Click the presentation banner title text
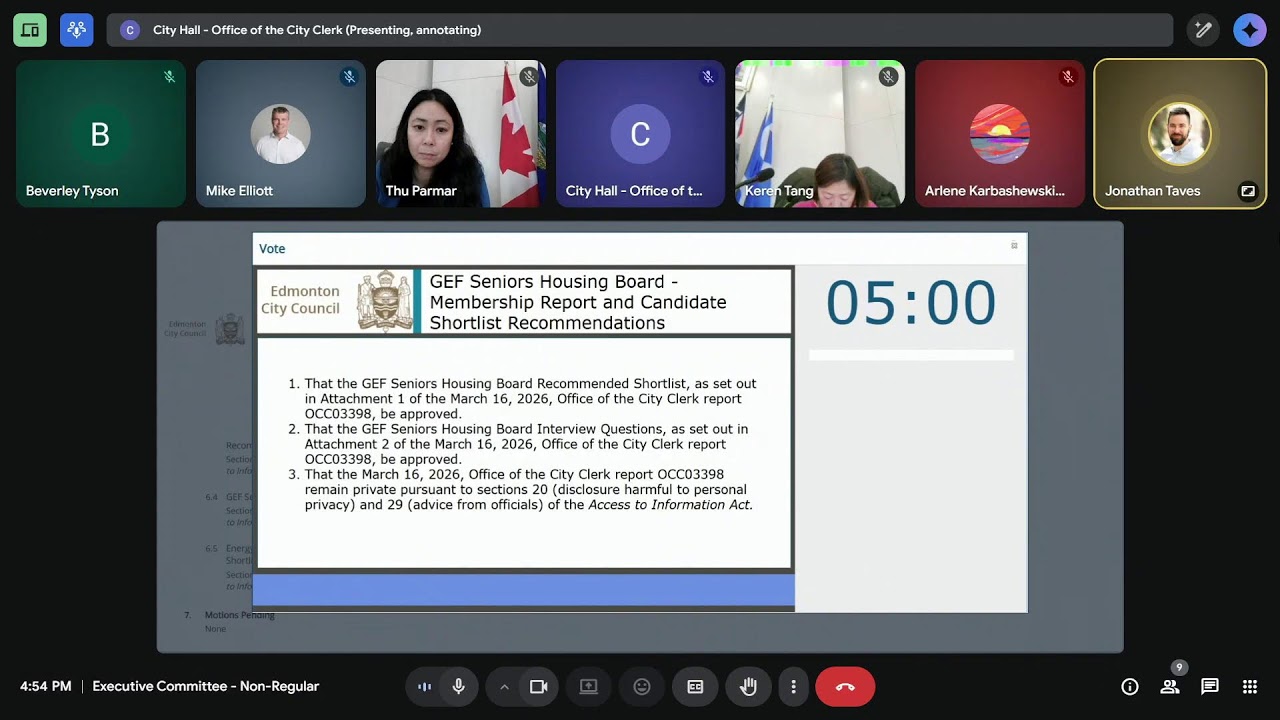The height and width of the screenshot is (720, 1280). pos(317,30)
